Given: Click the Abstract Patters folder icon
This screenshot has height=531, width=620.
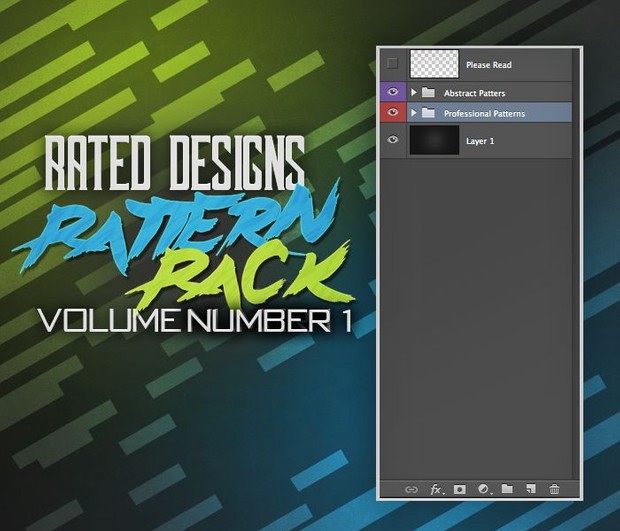Looking at the screenshot, I should [428, 93].
